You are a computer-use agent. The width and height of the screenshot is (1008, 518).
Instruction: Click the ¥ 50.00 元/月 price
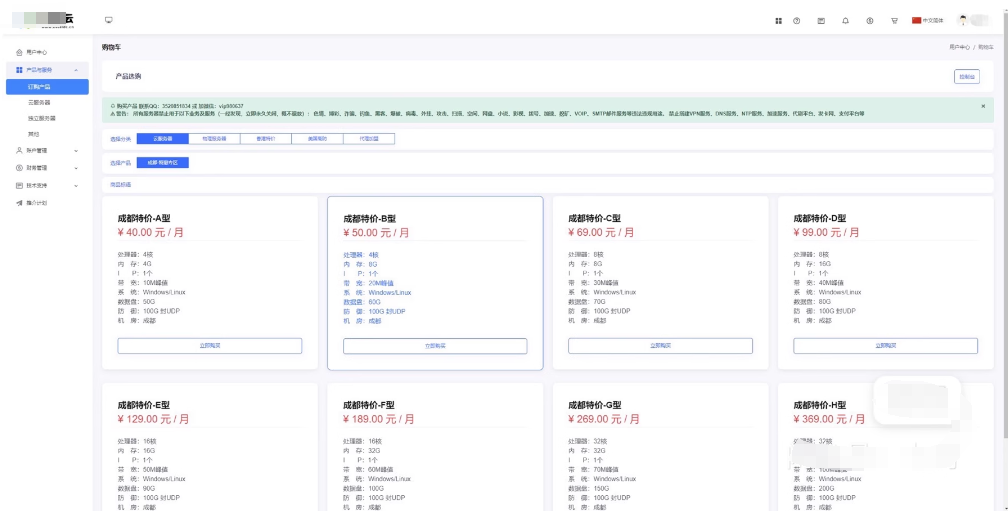tap(376, 233)
